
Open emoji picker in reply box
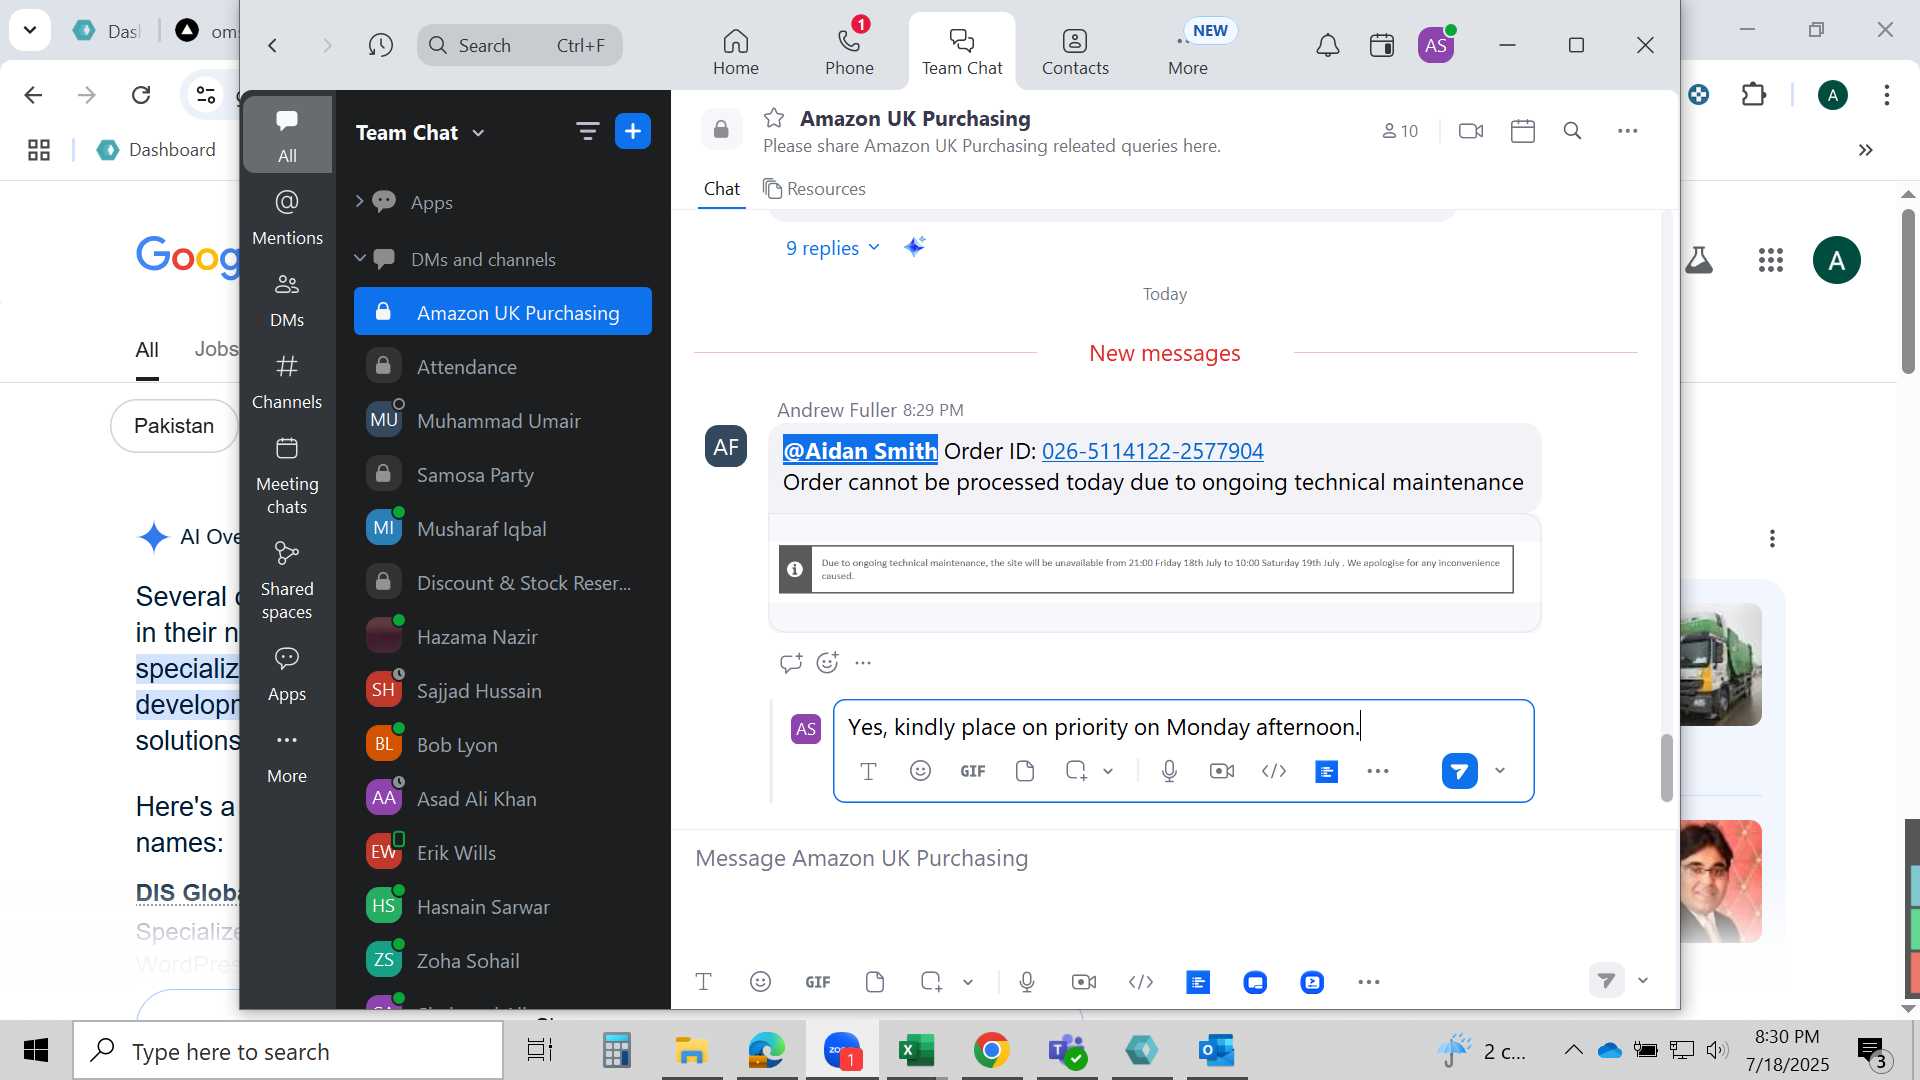[920, 771]
